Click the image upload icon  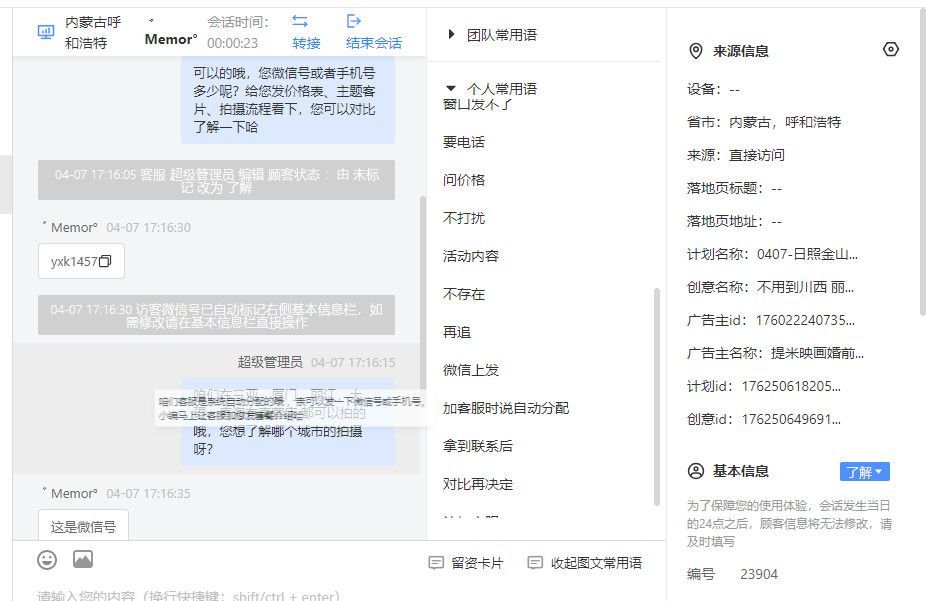pyautogui.click(x=83, y=559)
